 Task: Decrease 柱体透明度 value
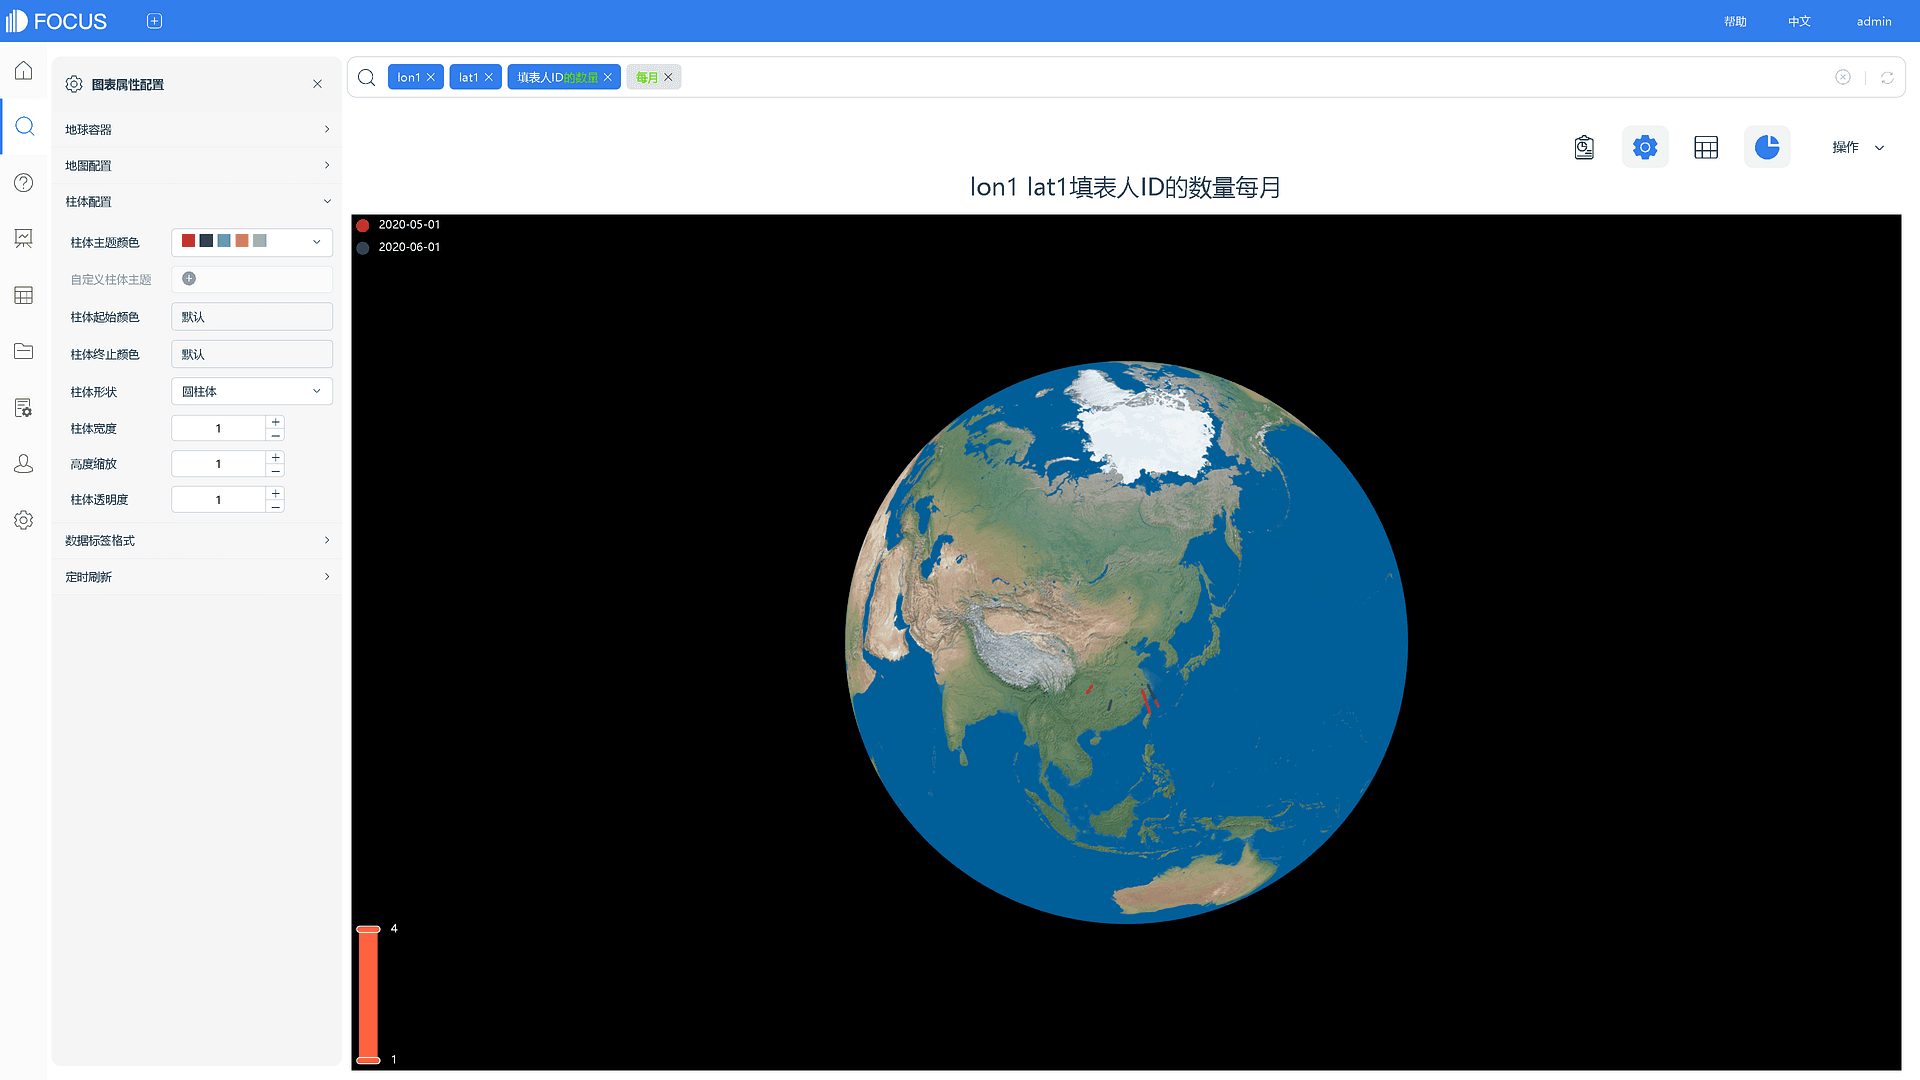point(276,506)
